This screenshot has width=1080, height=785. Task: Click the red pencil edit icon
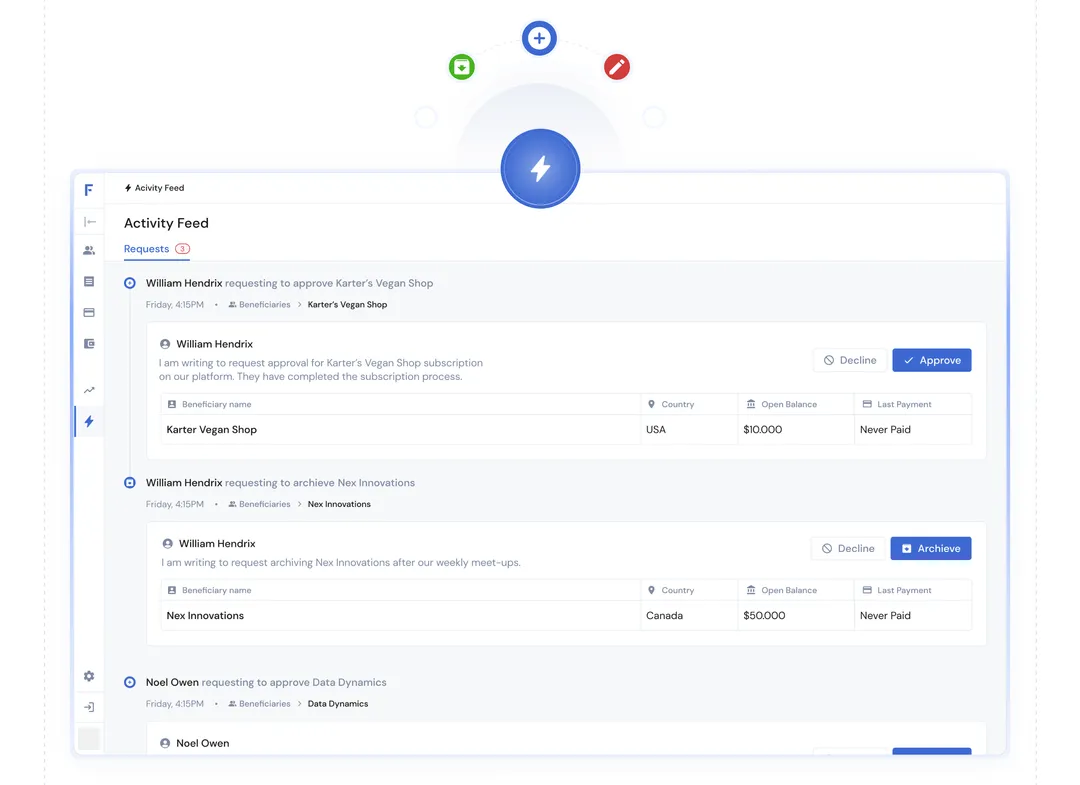click(616, 67)
